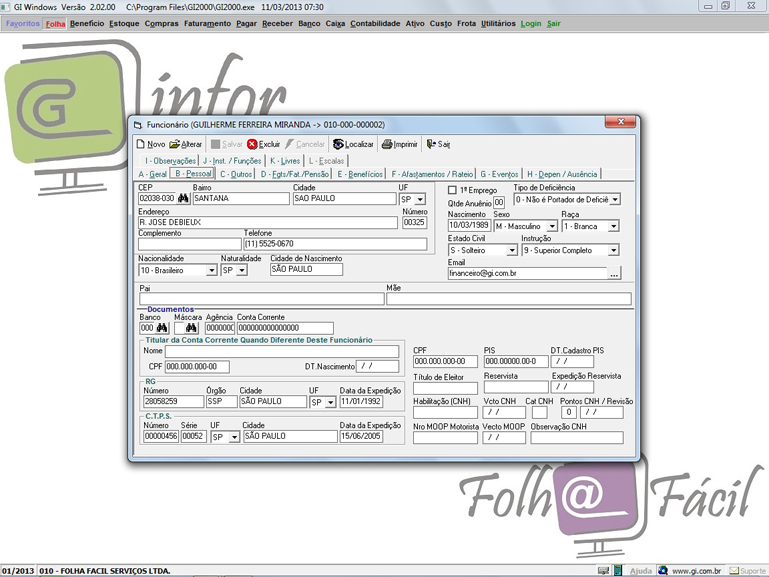
Task: Click the Observação CNH field
Action: click(577, 437)
